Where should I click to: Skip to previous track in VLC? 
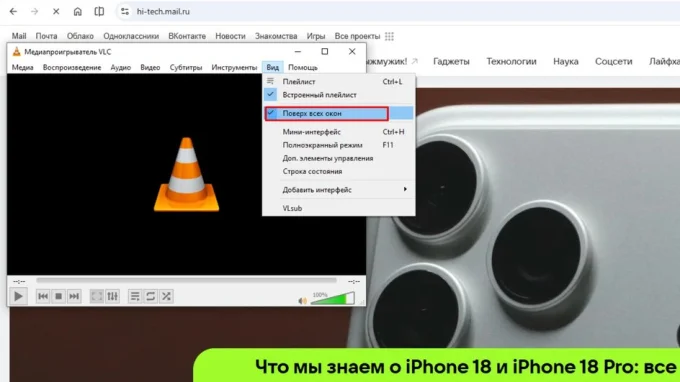pyautogui.click(x=43, y=296)
